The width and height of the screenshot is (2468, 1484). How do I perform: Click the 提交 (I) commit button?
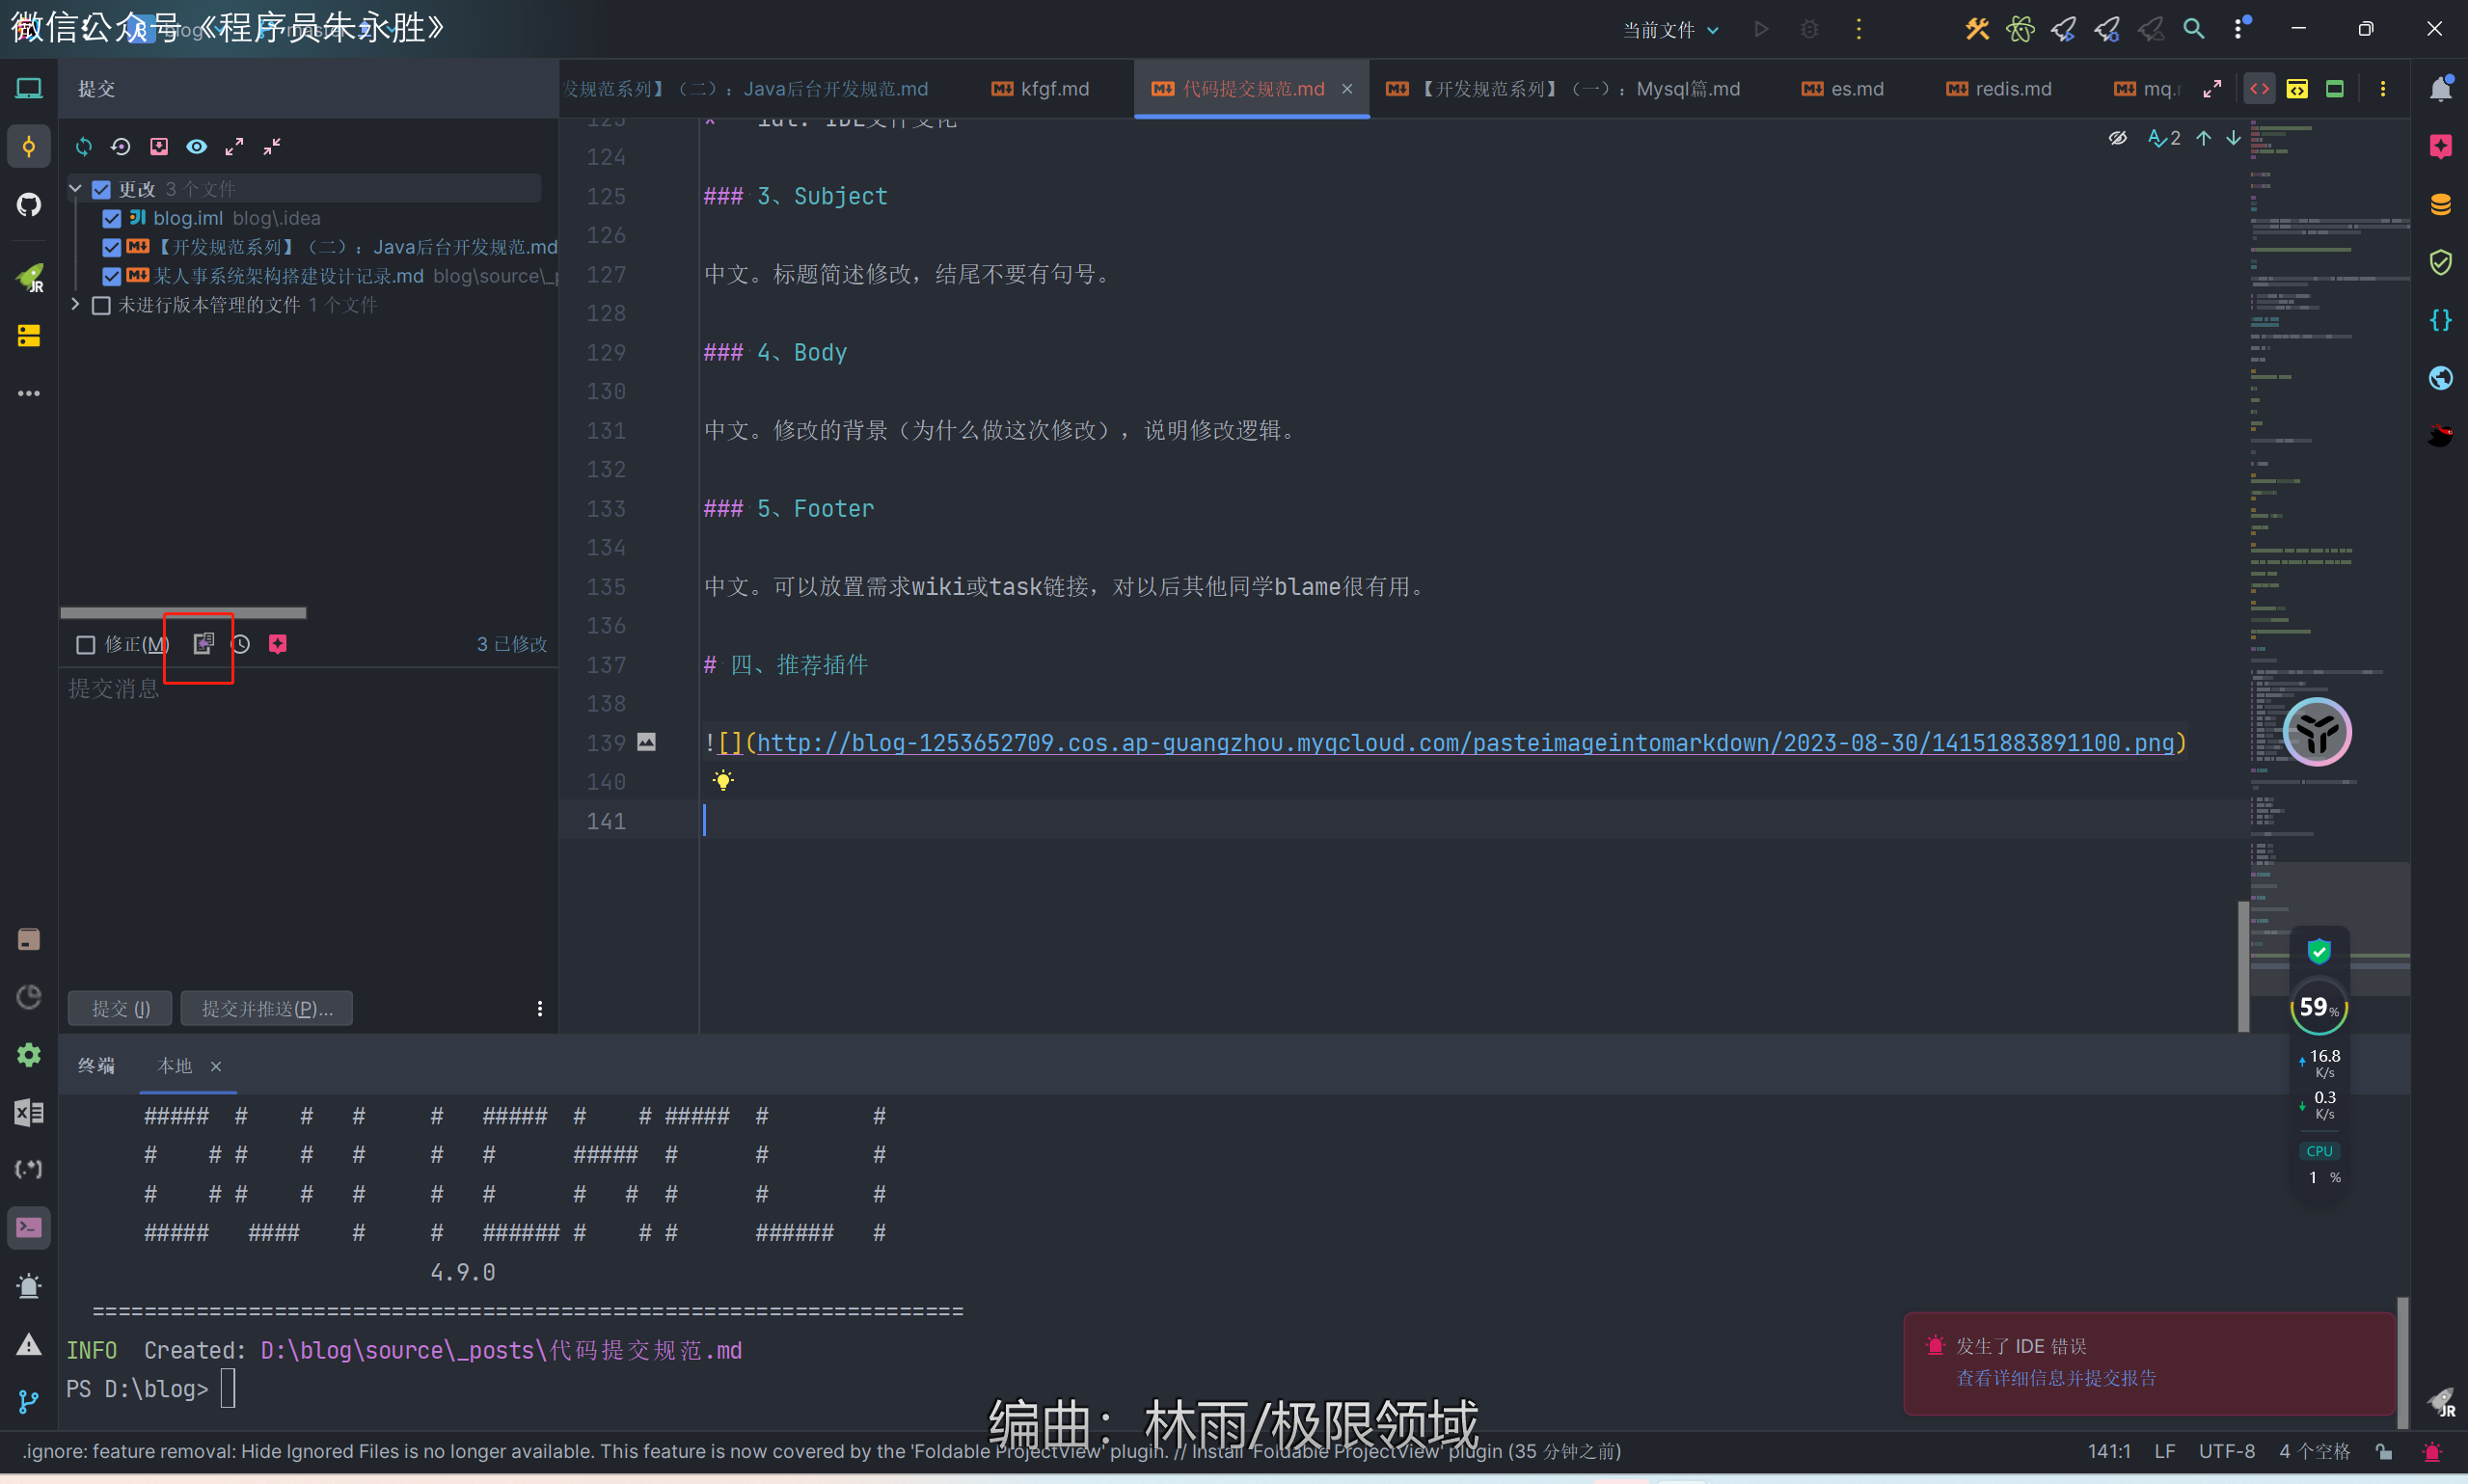120,1008
